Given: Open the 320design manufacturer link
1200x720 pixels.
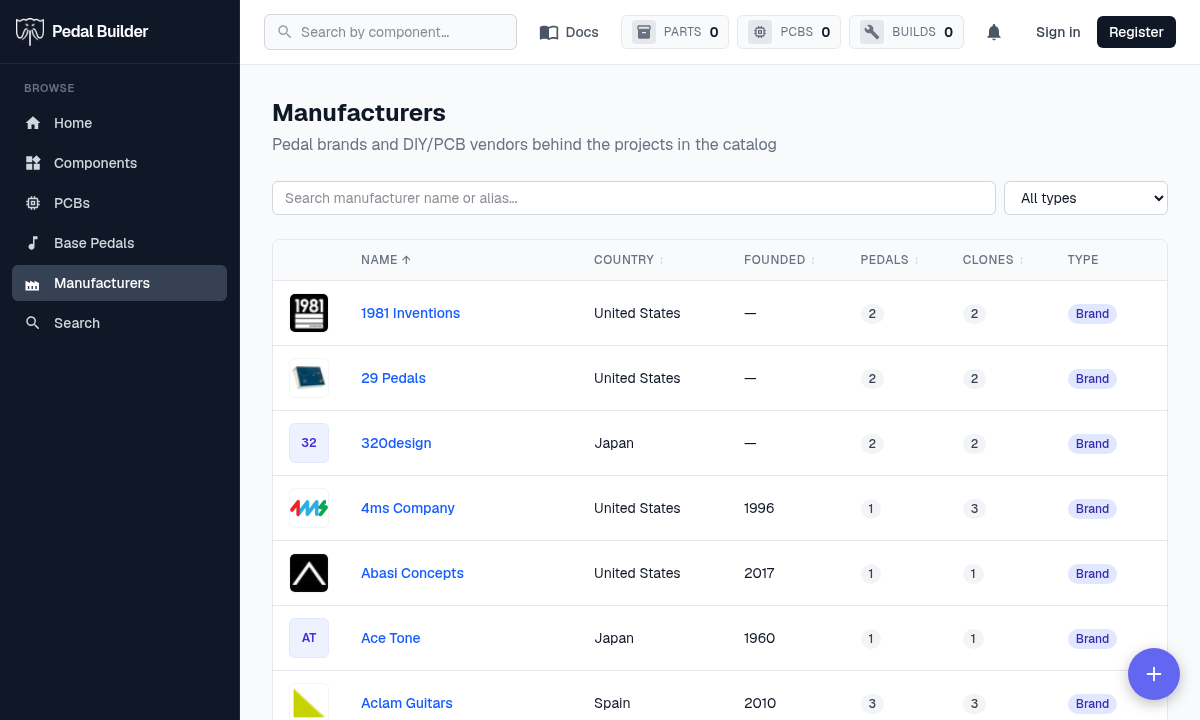Looking at the screenshot, I should [x=396, y=443].
